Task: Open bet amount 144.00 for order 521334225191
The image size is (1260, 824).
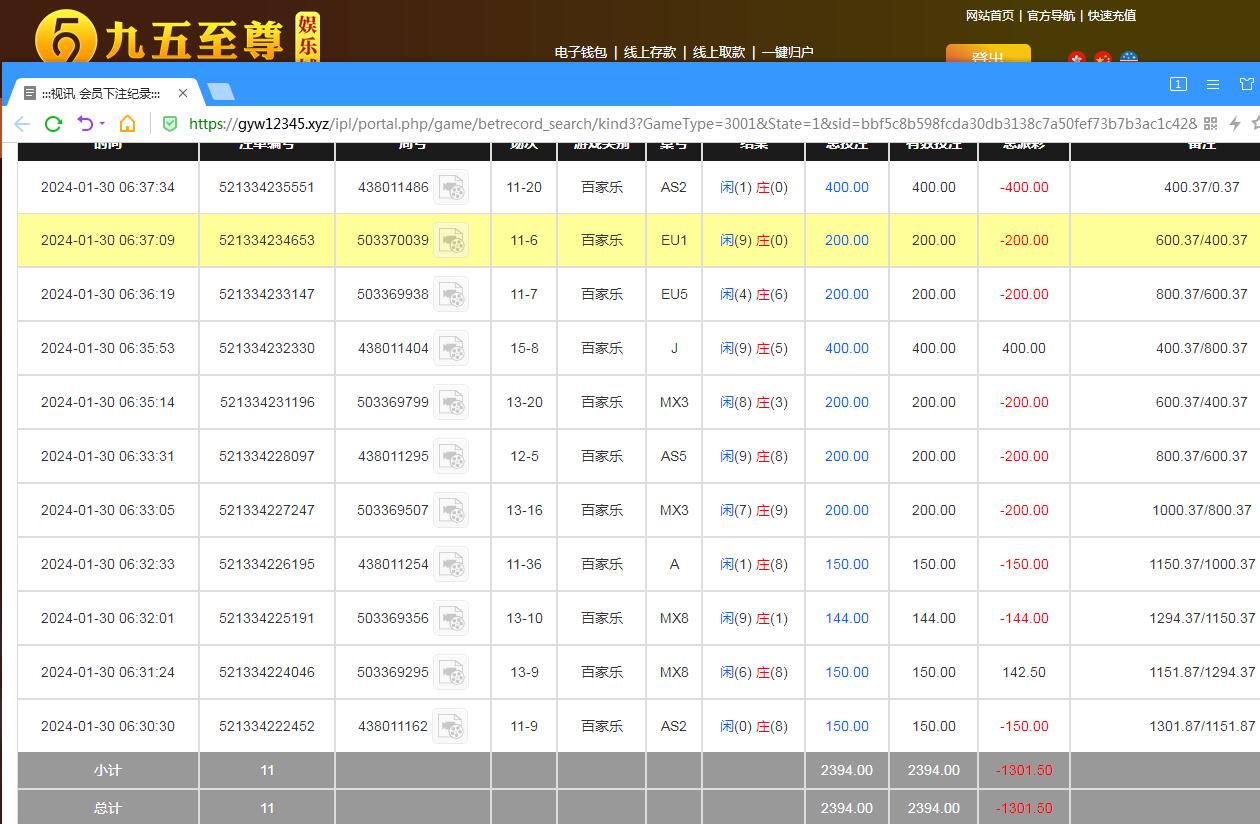Action: coord(847,619)
